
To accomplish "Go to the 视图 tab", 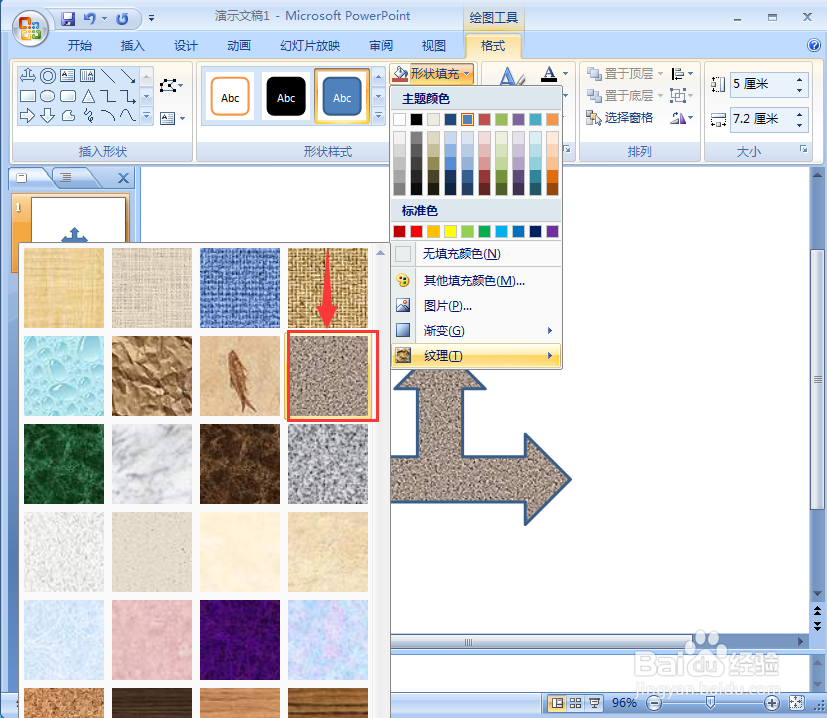I will (434, 46).
